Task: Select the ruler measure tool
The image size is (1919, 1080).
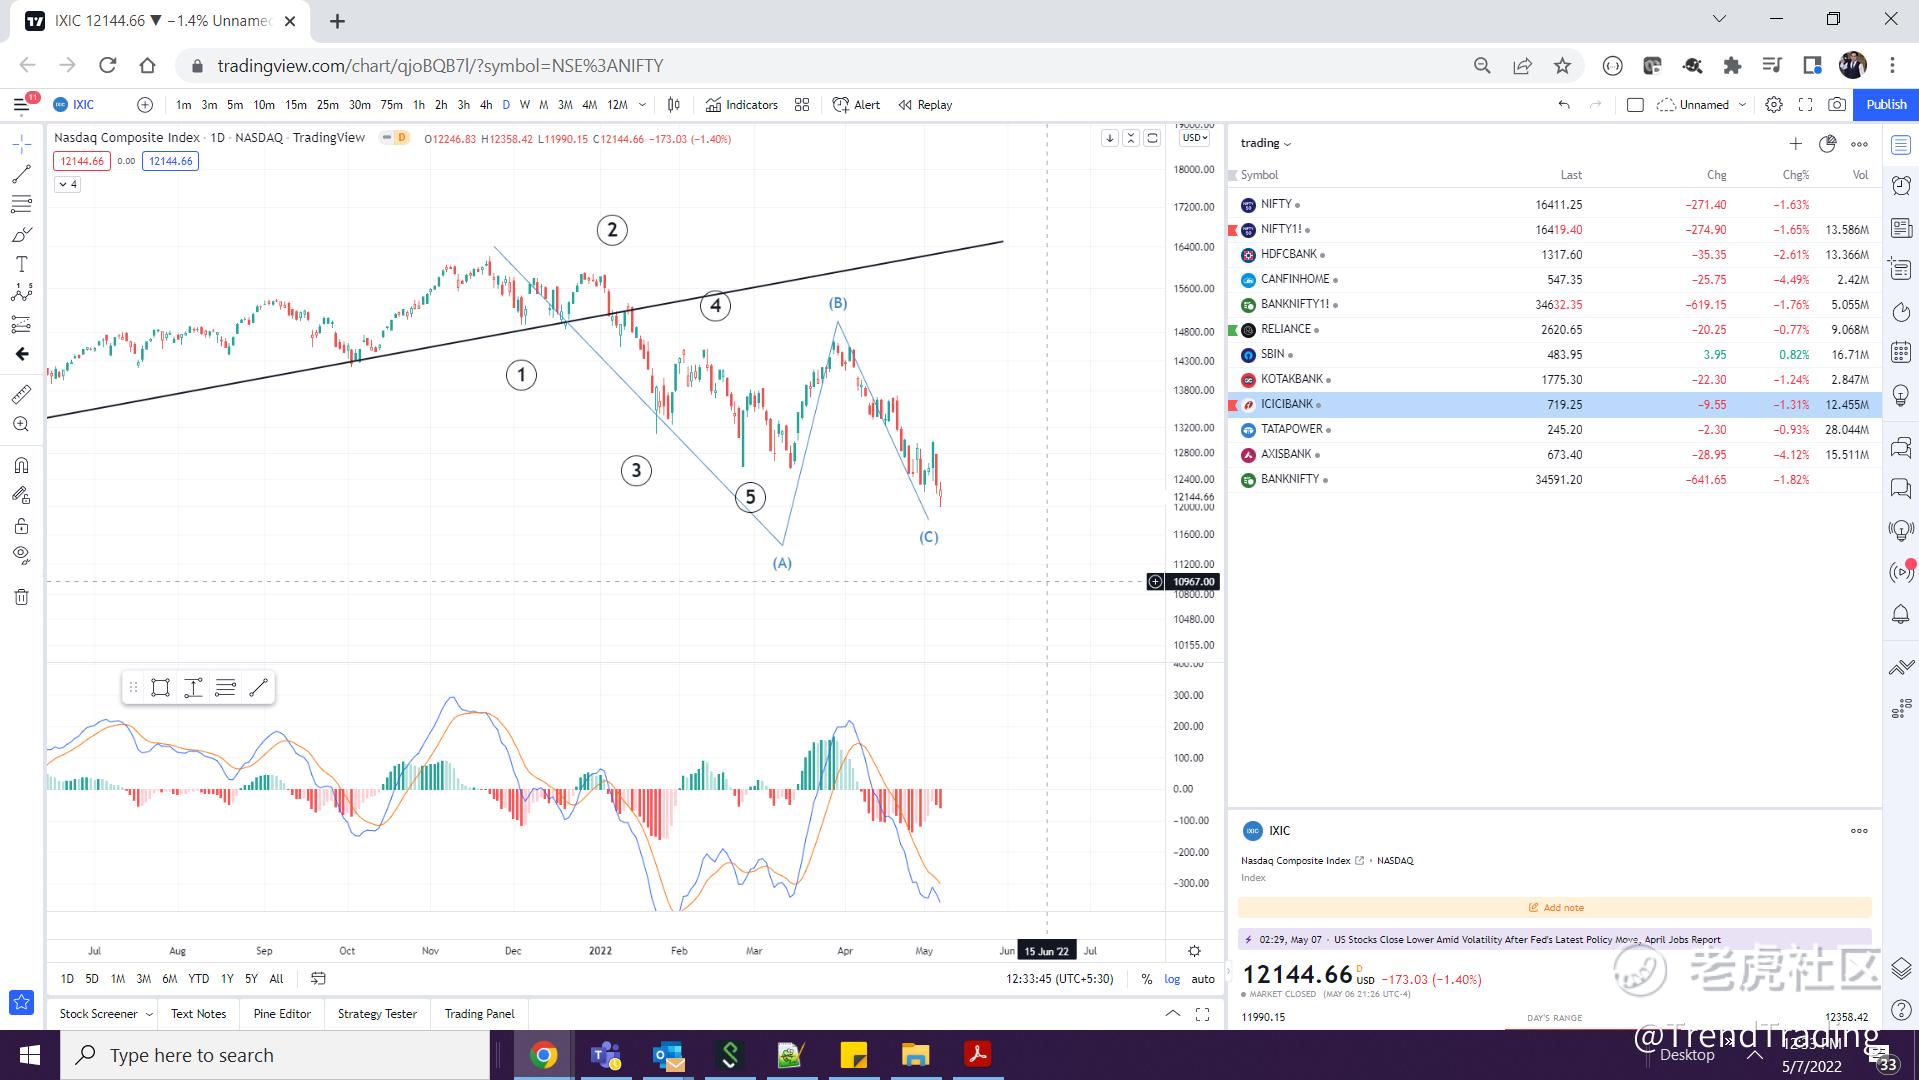Action: (21, 394)
